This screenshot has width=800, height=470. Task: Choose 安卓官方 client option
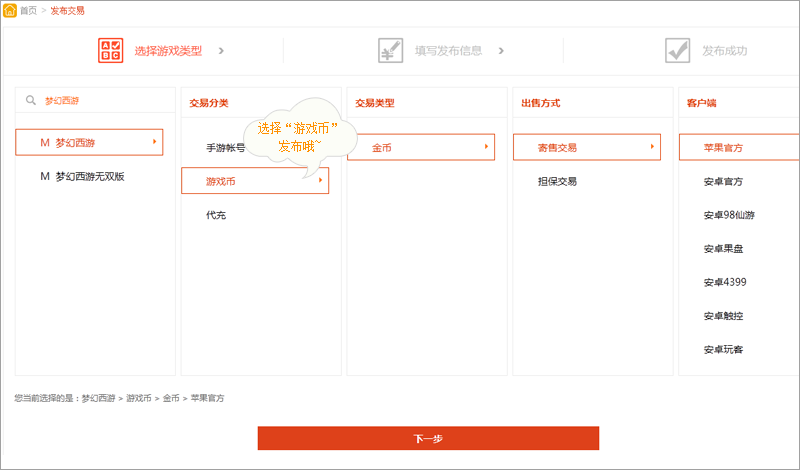click(x=723, y=181)
